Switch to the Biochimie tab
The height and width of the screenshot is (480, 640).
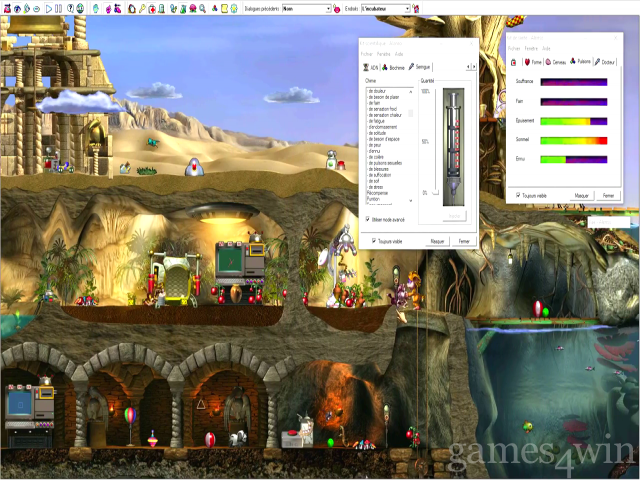click(x=397, y=67)
